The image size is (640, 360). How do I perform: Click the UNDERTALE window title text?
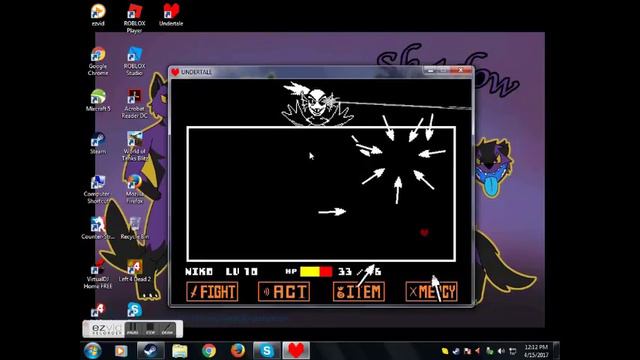tap(196, 72)
